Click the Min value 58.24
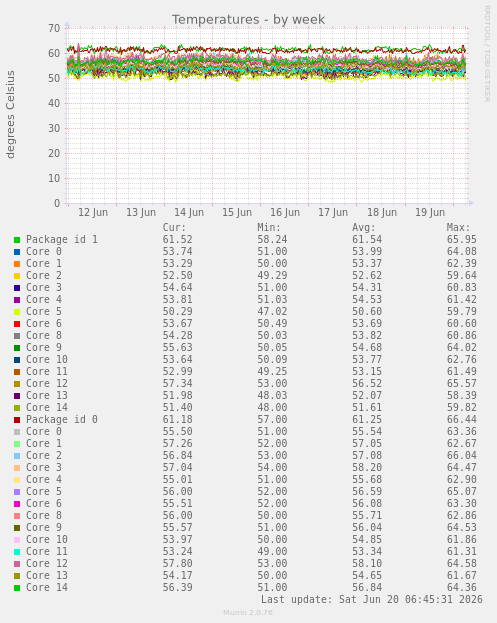This screenshot has width=497, height=623. pos(272,240)
